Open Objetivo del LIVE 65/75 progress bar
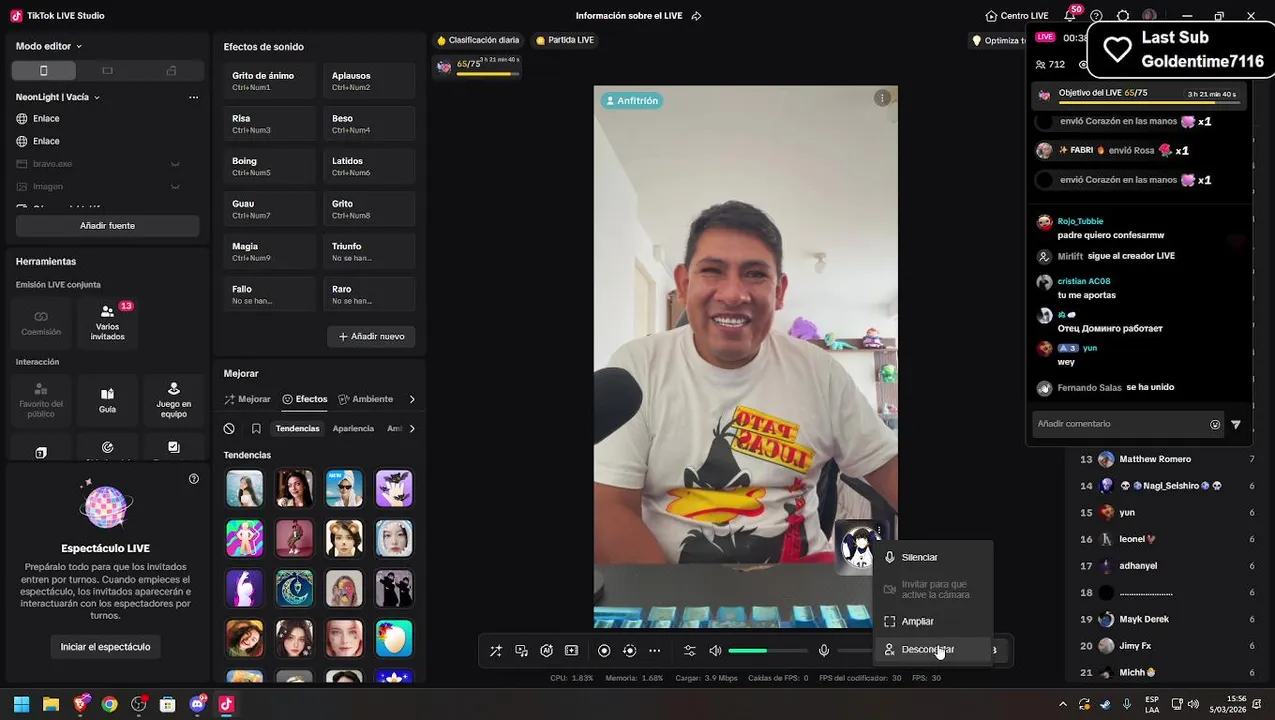This screenshot has width=1275, height=720. pyautogui.click(x=1141, y=95)
